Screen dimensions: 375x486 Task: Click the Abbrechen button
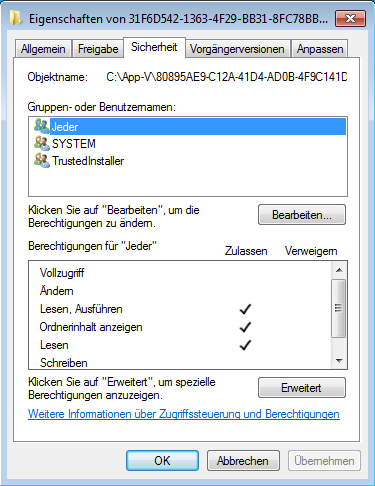[x=243, y=461]
